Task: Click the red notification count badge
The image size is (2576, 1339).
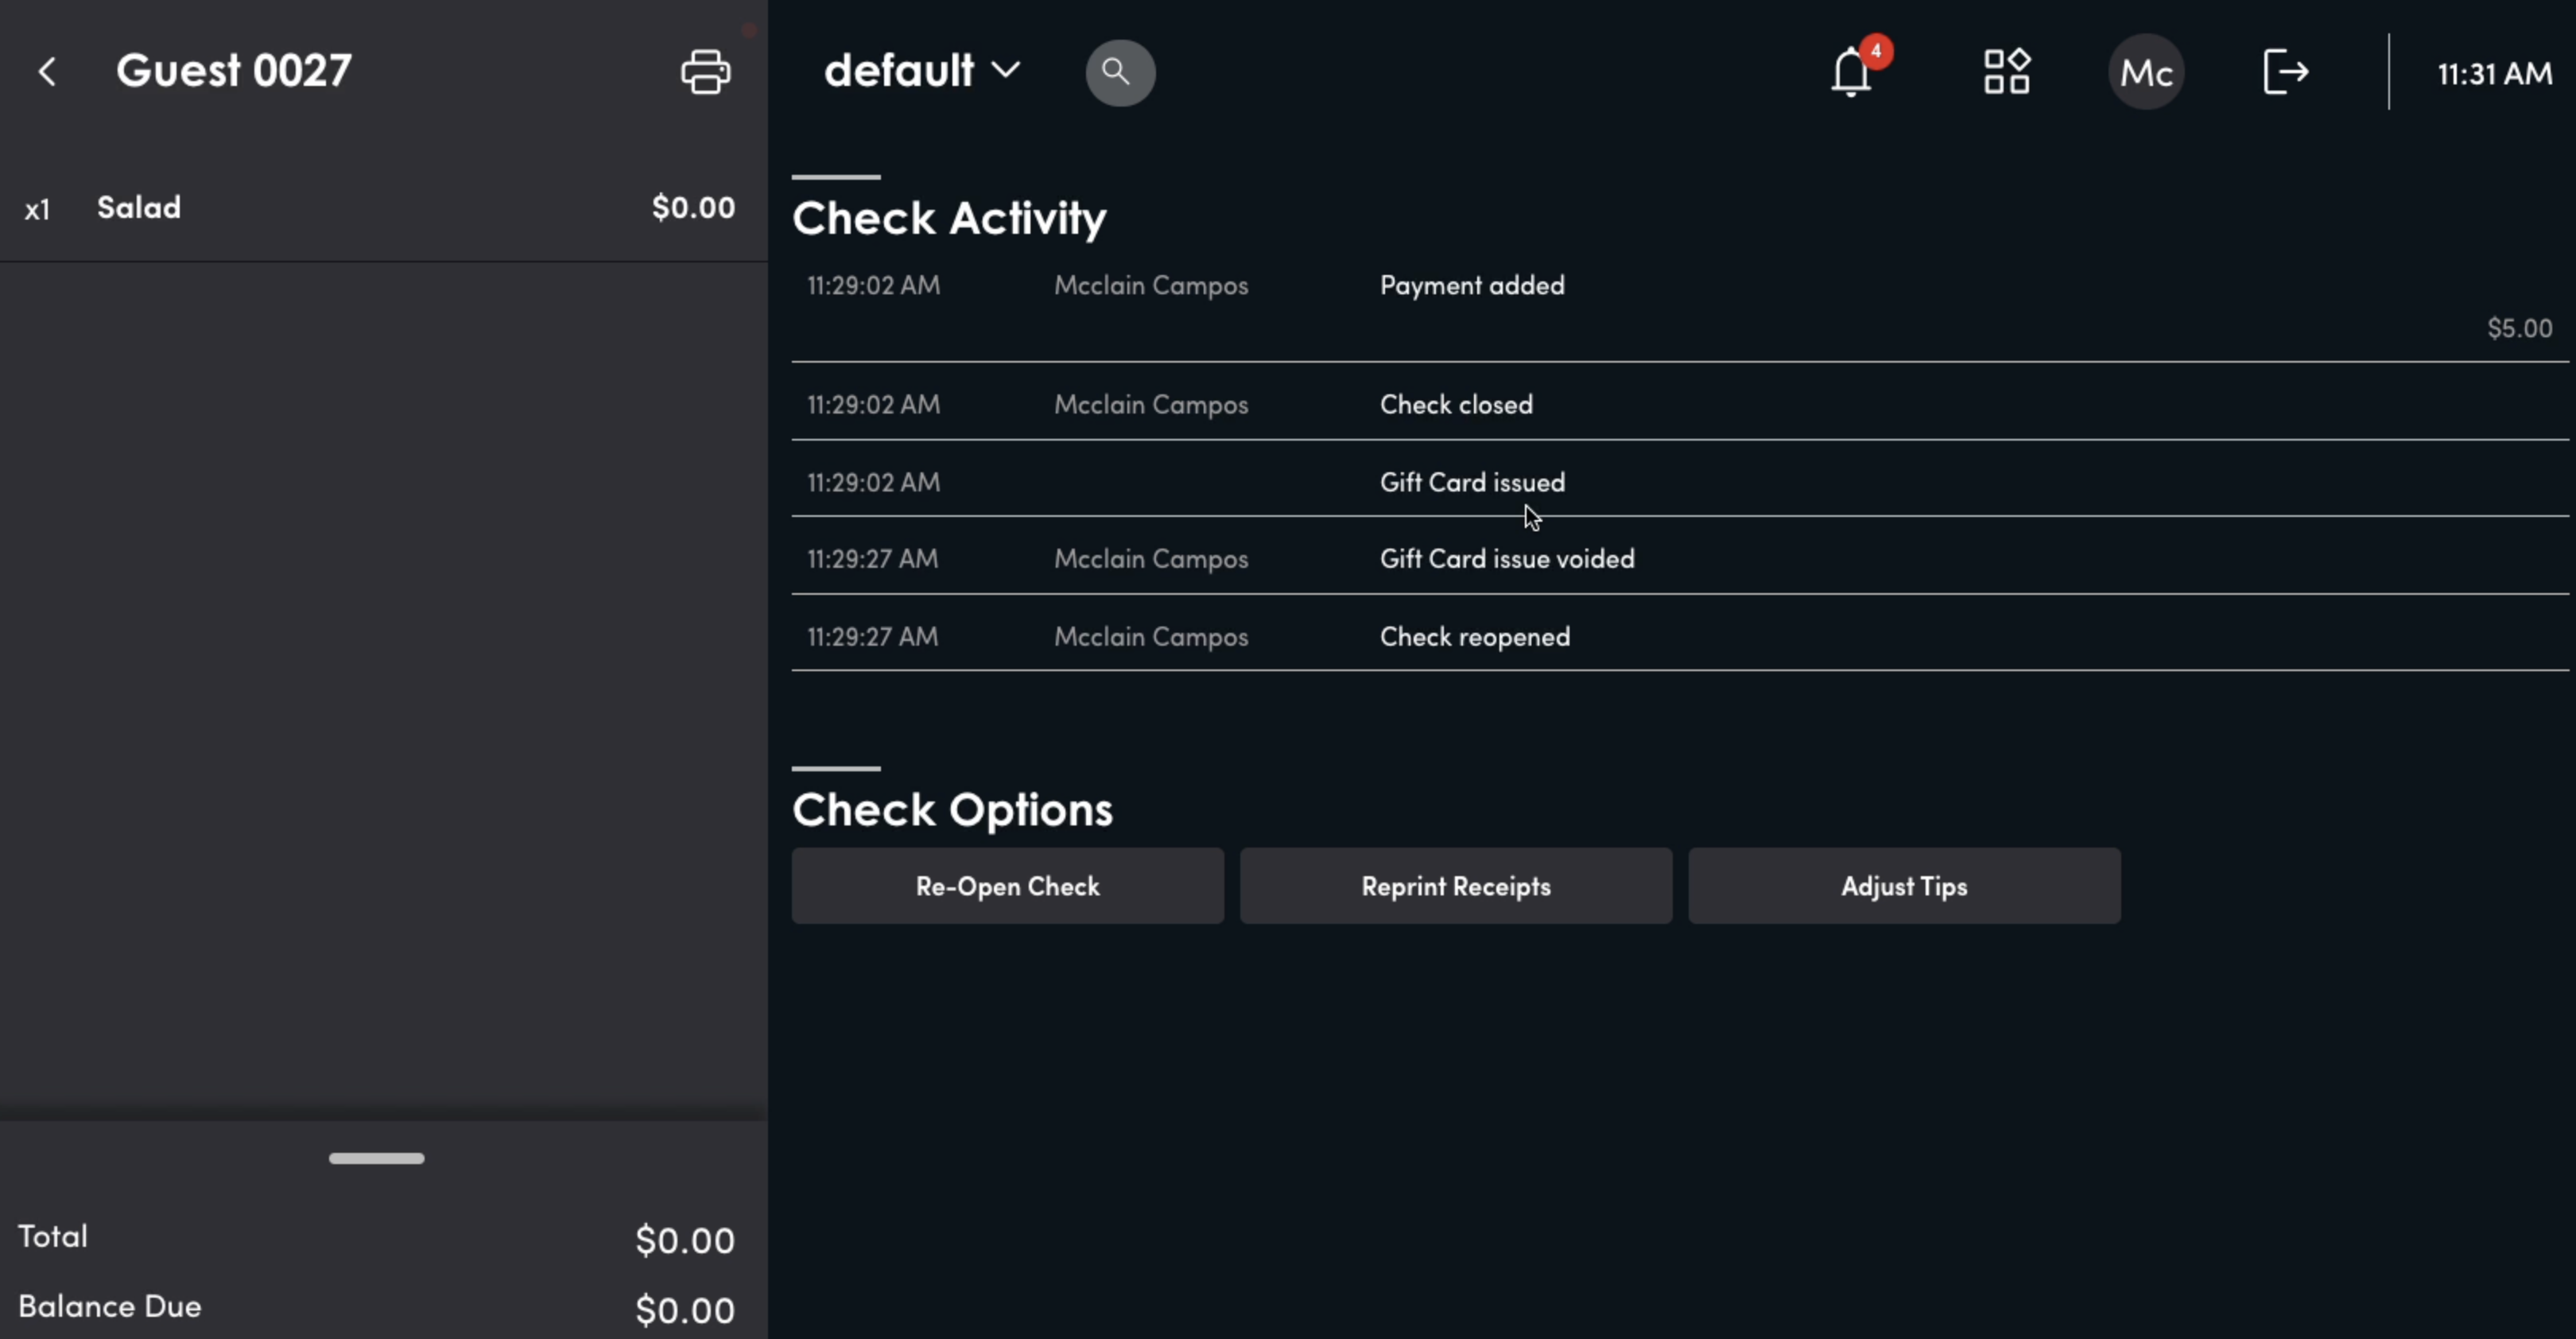Action: coord(1876,51)
